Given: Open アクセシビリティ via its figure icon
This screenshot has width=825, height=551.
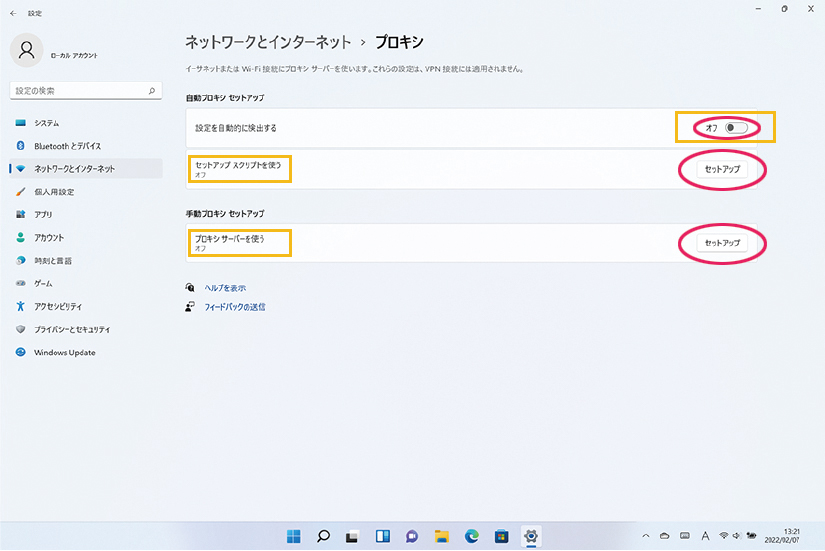Looking at the screenshot, I should 21,307.
